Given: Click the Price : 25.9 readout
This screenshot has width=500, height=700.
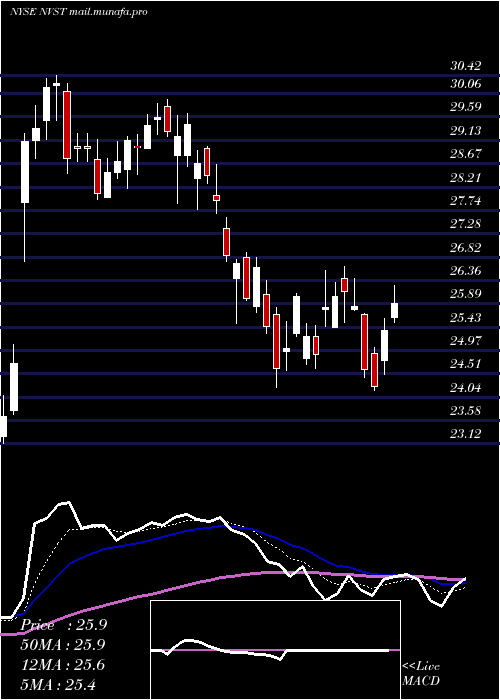Looking at the screenshot, I should coord(63,625).
